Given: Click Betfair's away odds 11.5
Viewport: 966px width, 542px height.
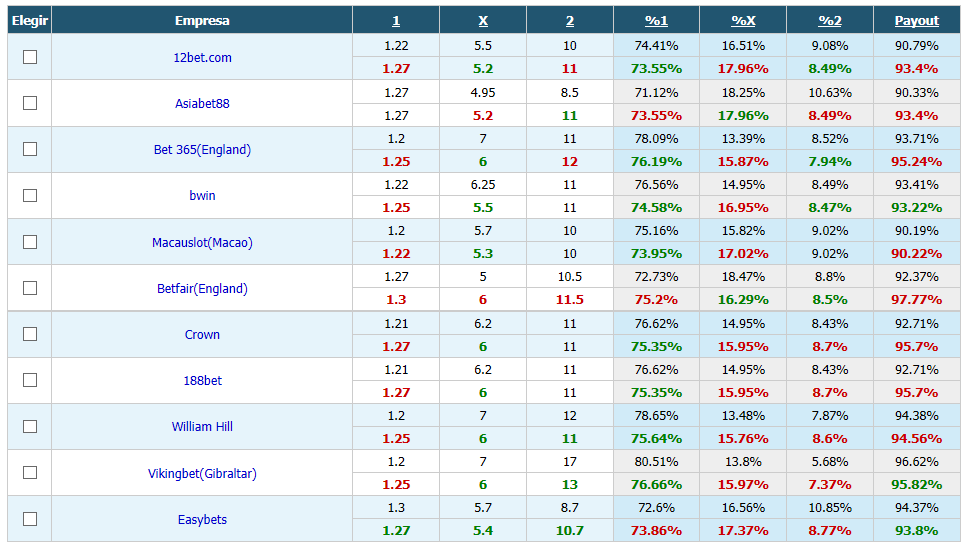Looking at the screenshot, I should 570,300.
